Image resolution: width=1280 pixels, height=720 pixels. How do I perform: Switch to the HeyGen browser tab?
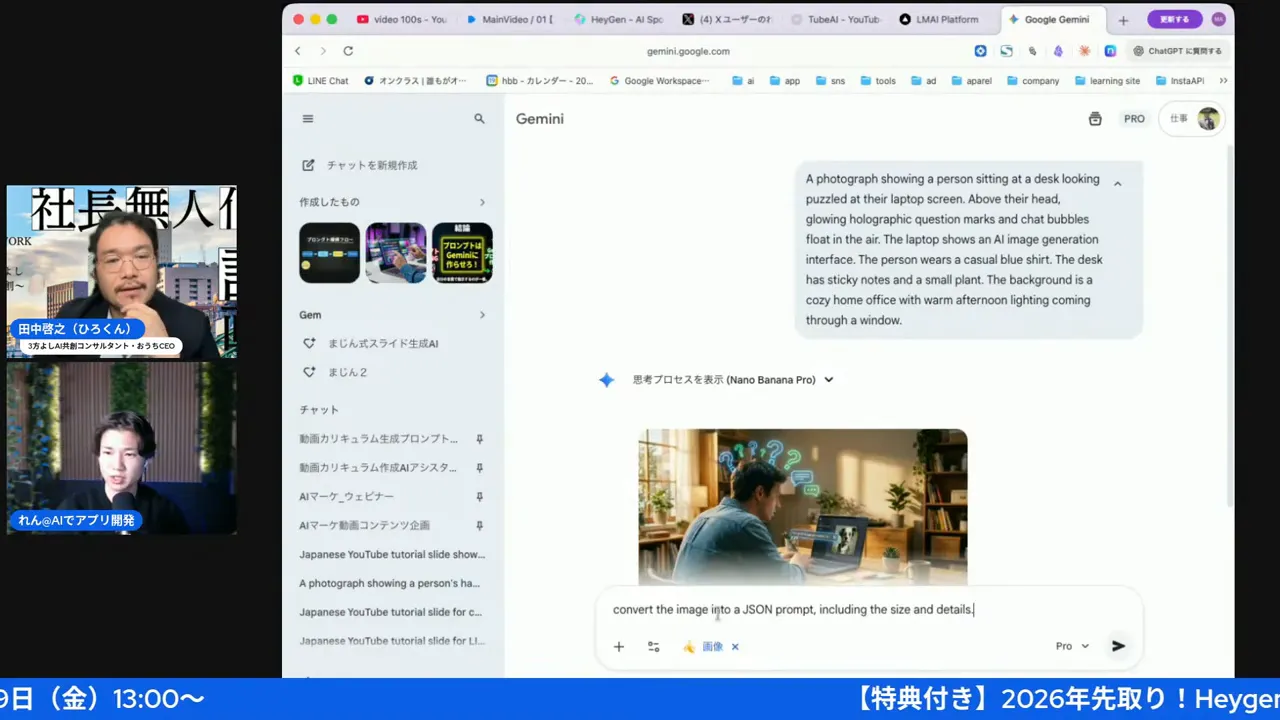click(617, 18)
